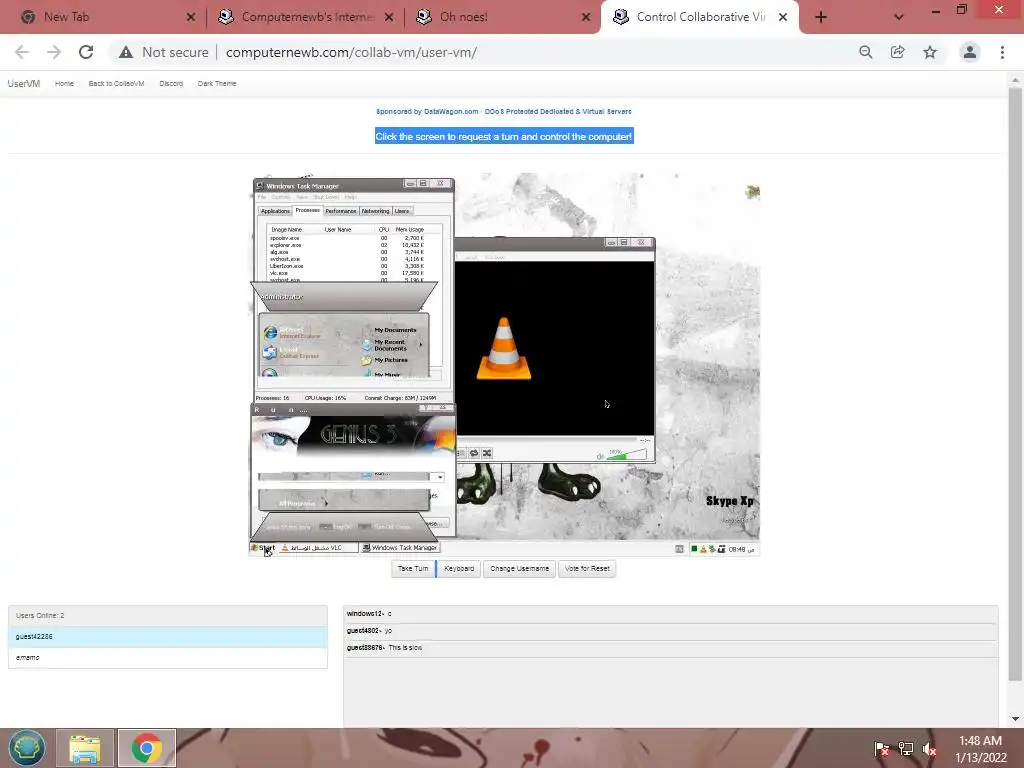The height and width of the screenshot is (768, 1024).
Task: Toggle VLC shuffle button
Action: (487, 453)
